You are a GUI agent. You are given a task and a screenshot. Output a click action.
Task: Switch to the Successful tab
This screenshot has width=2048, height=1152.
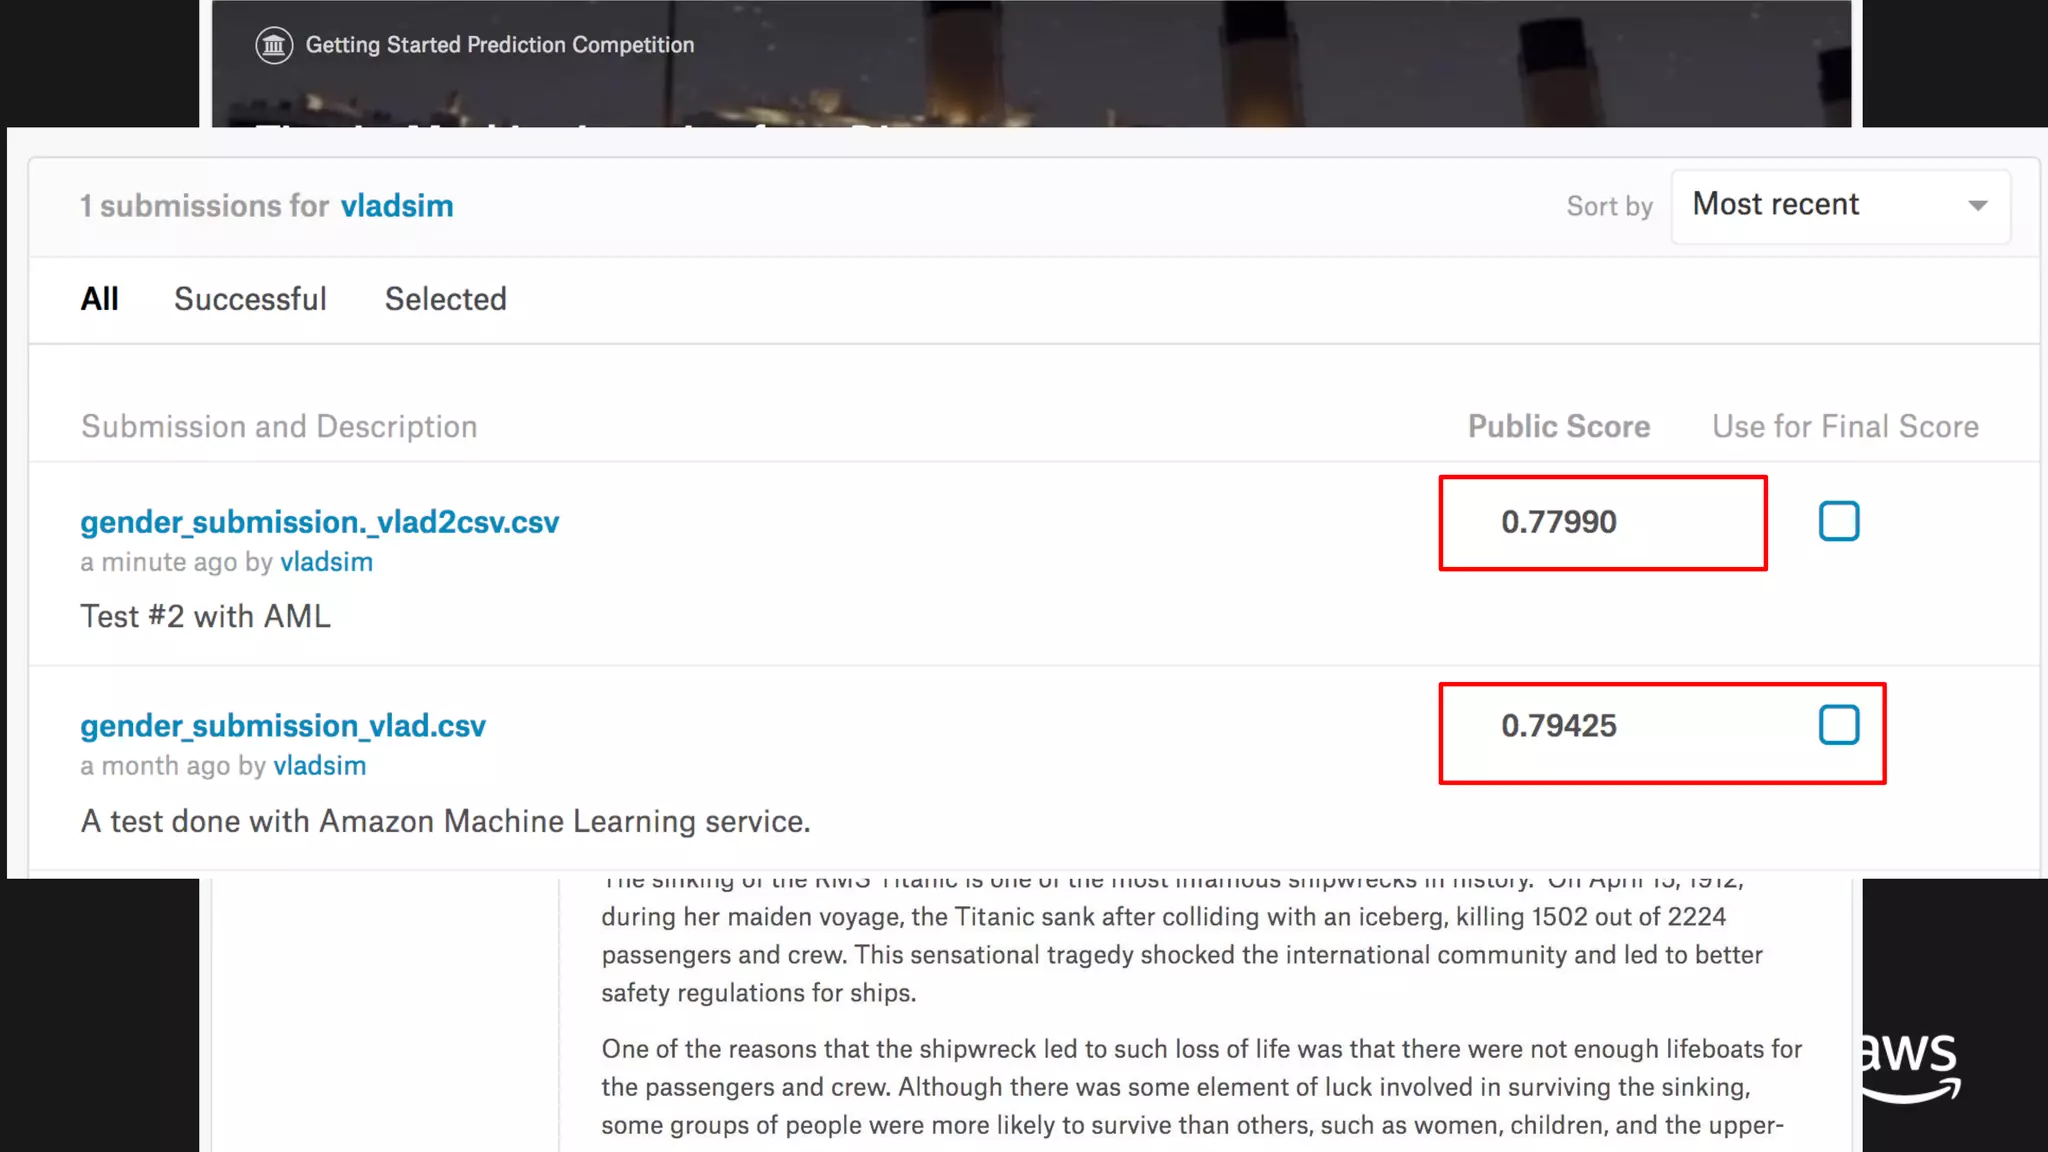(x=250, y=299)
